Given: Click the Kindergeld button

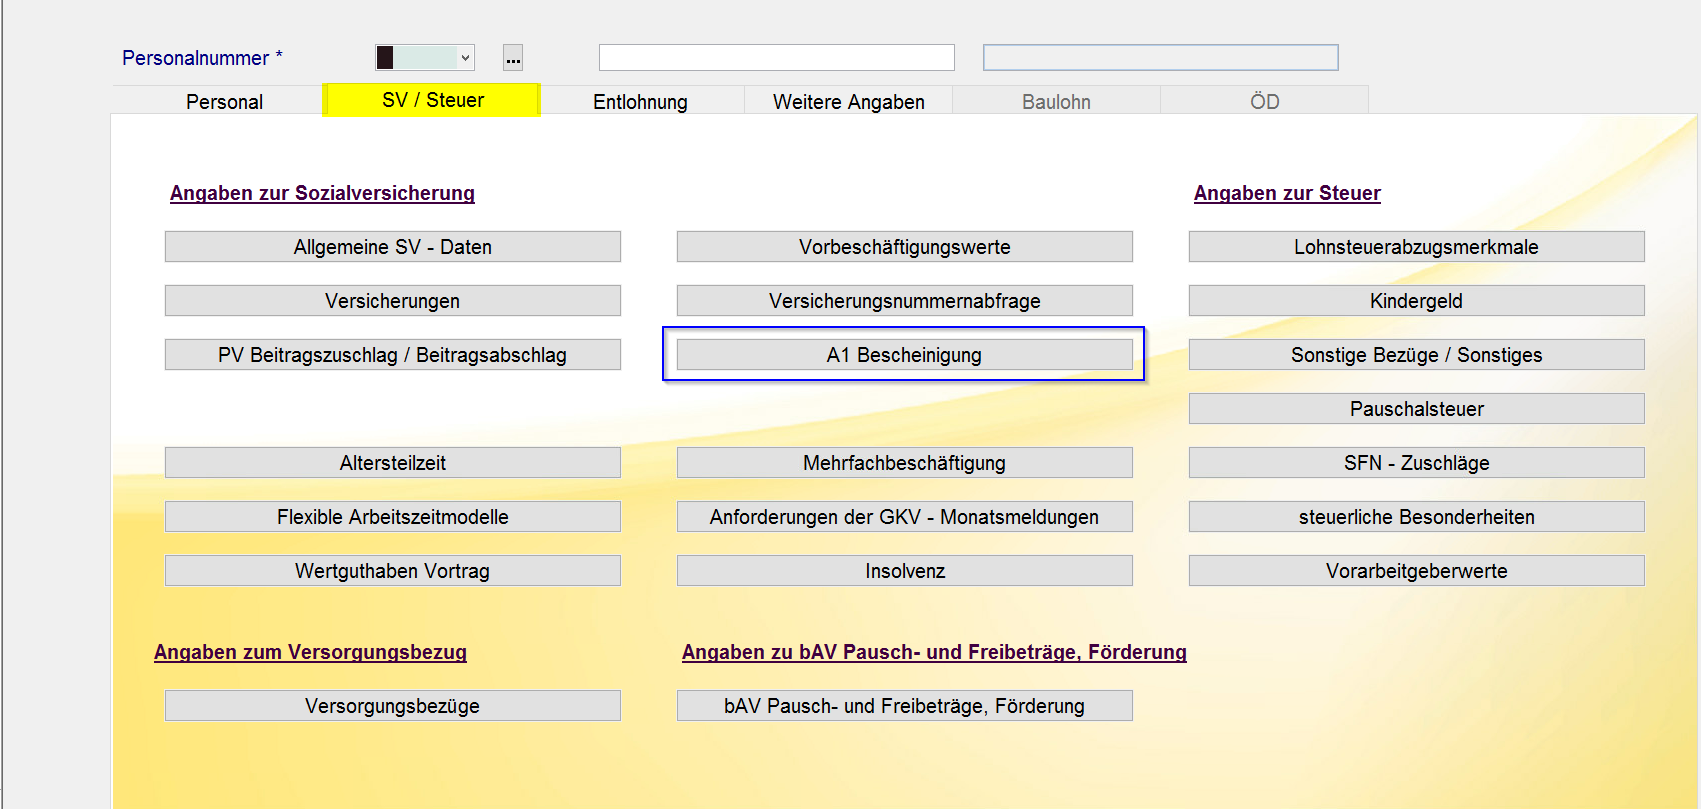Looking at the screenshot, I should coord(1416,301).
